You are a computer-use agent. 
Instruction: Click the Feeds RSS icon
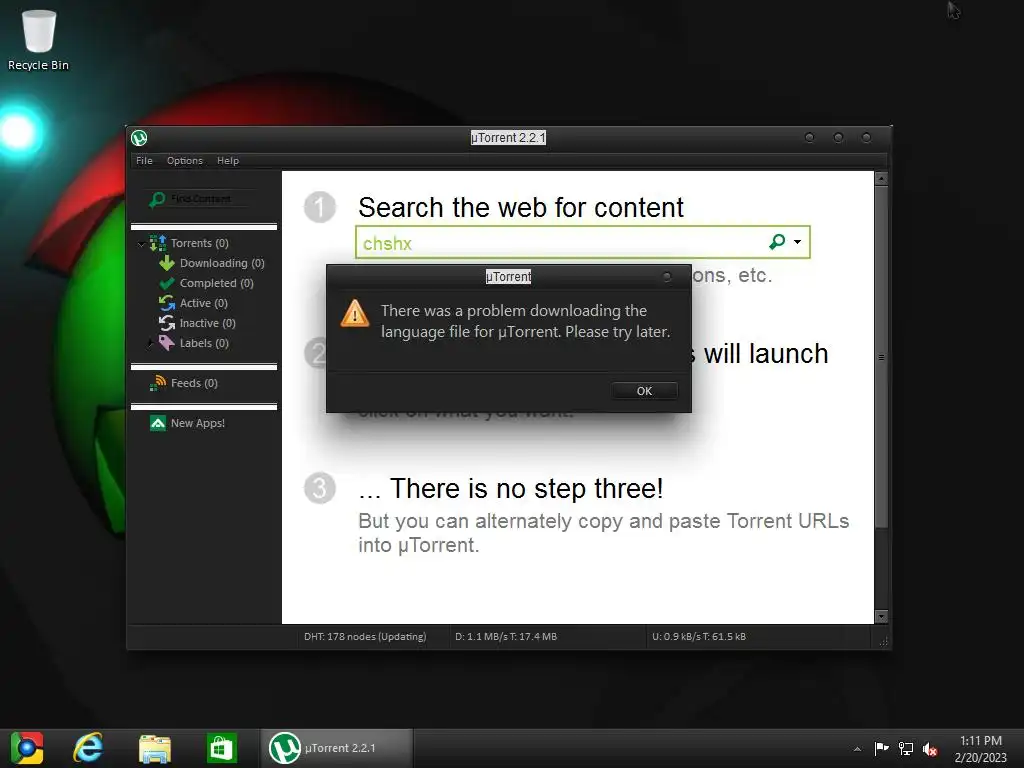(157, 383)
